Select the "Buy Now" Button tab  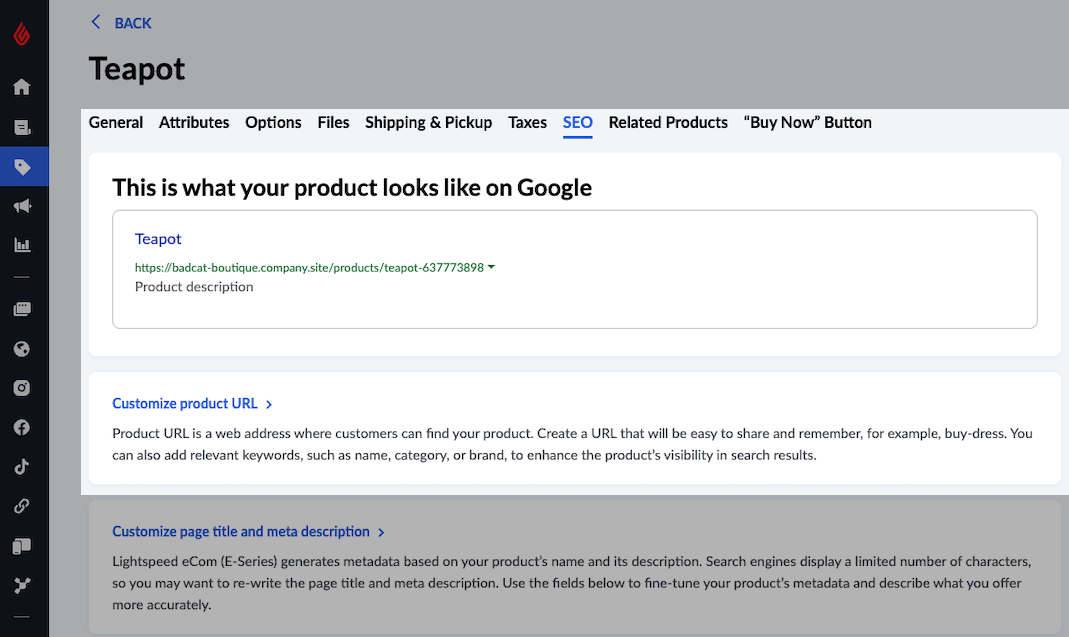807,122
